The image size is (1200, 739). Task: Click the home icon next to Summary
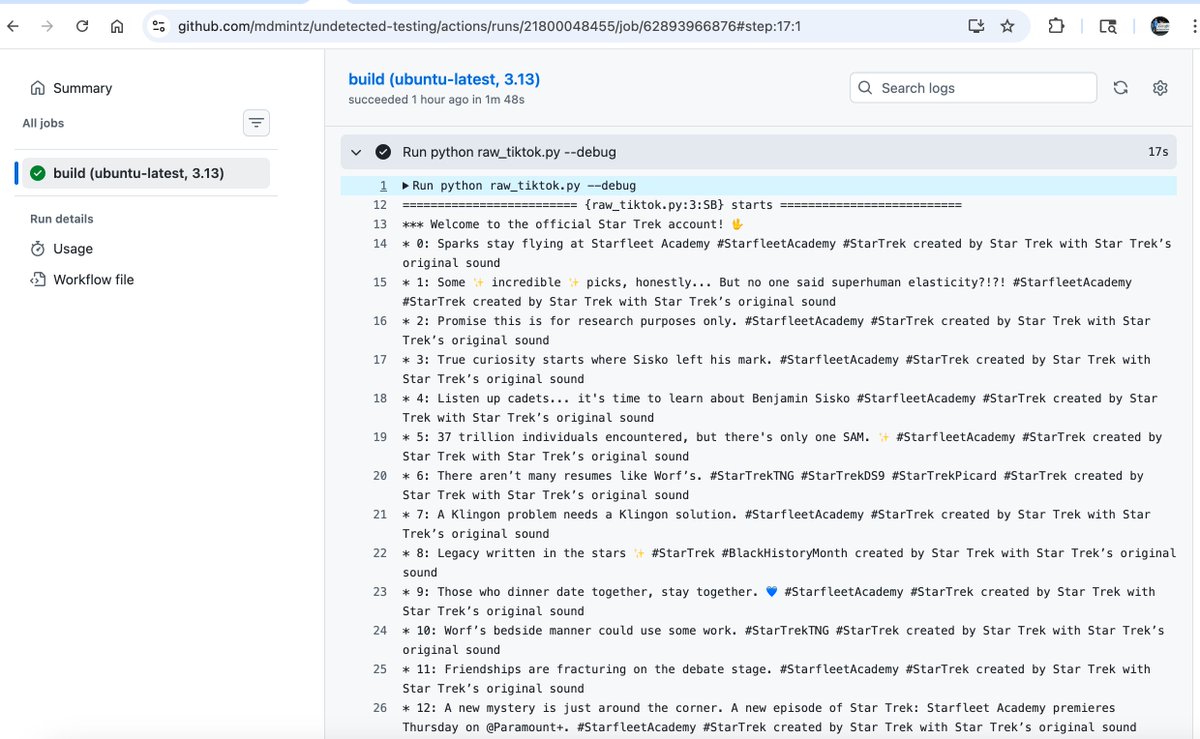pos(38,88)
